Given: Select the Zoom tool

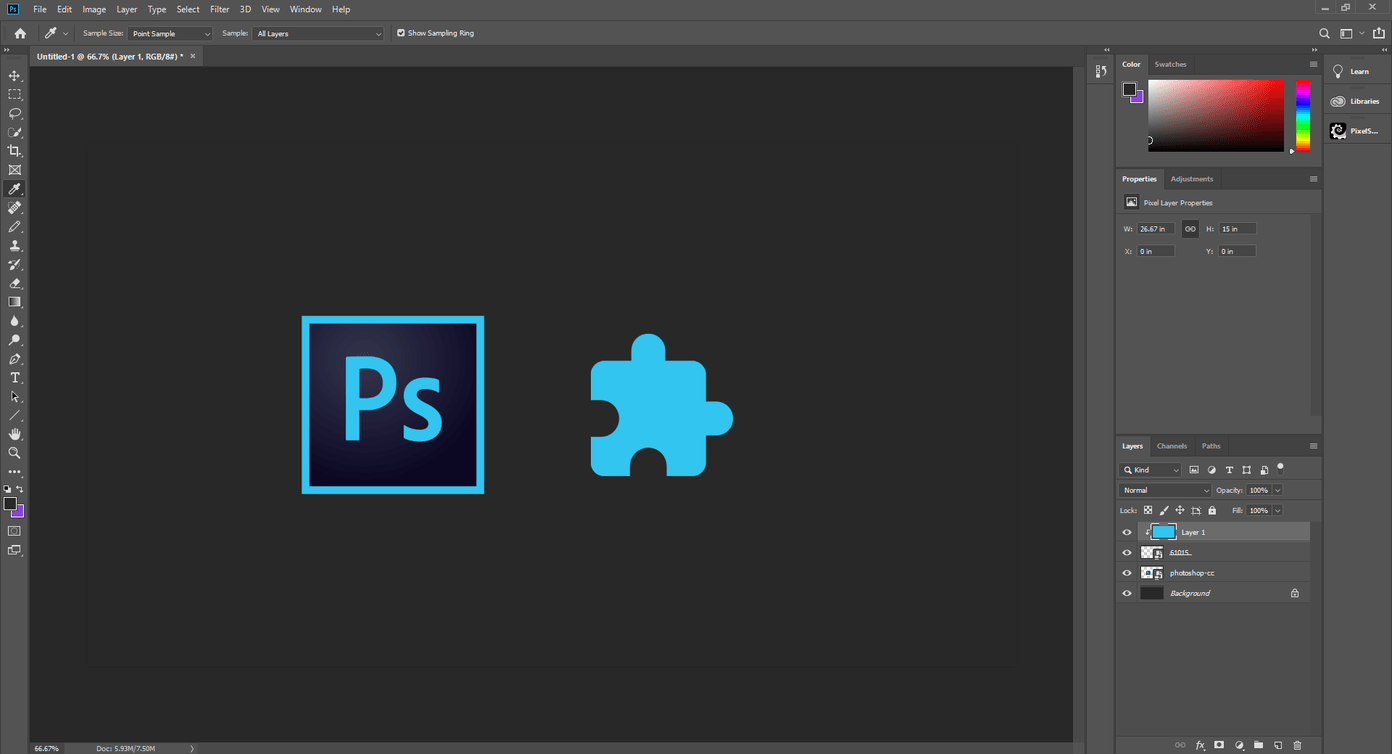Looking at the screenshot, I should tap(15, 453).
